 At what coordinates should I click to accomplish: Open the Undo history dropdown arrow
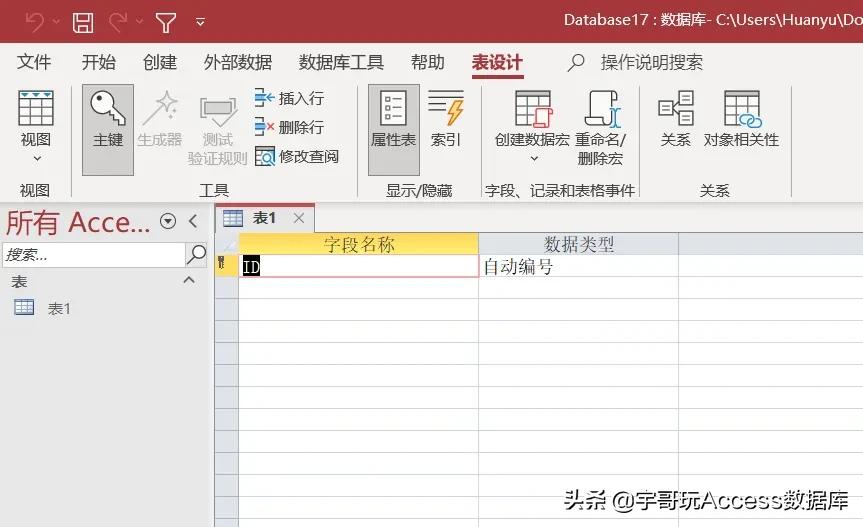pyautogui.click(x=57, y=22)
